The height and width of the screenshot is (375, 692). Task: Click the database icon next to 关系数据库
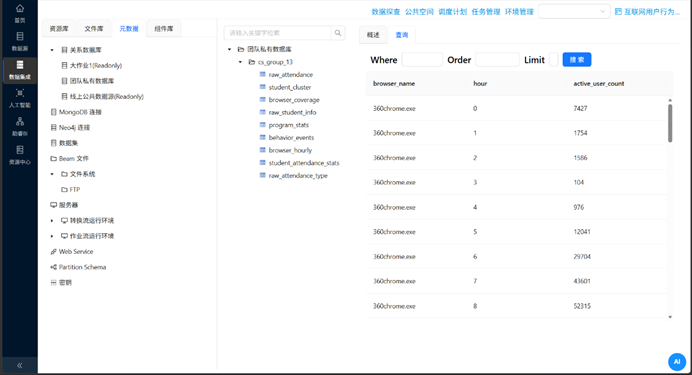pos(64,50)
